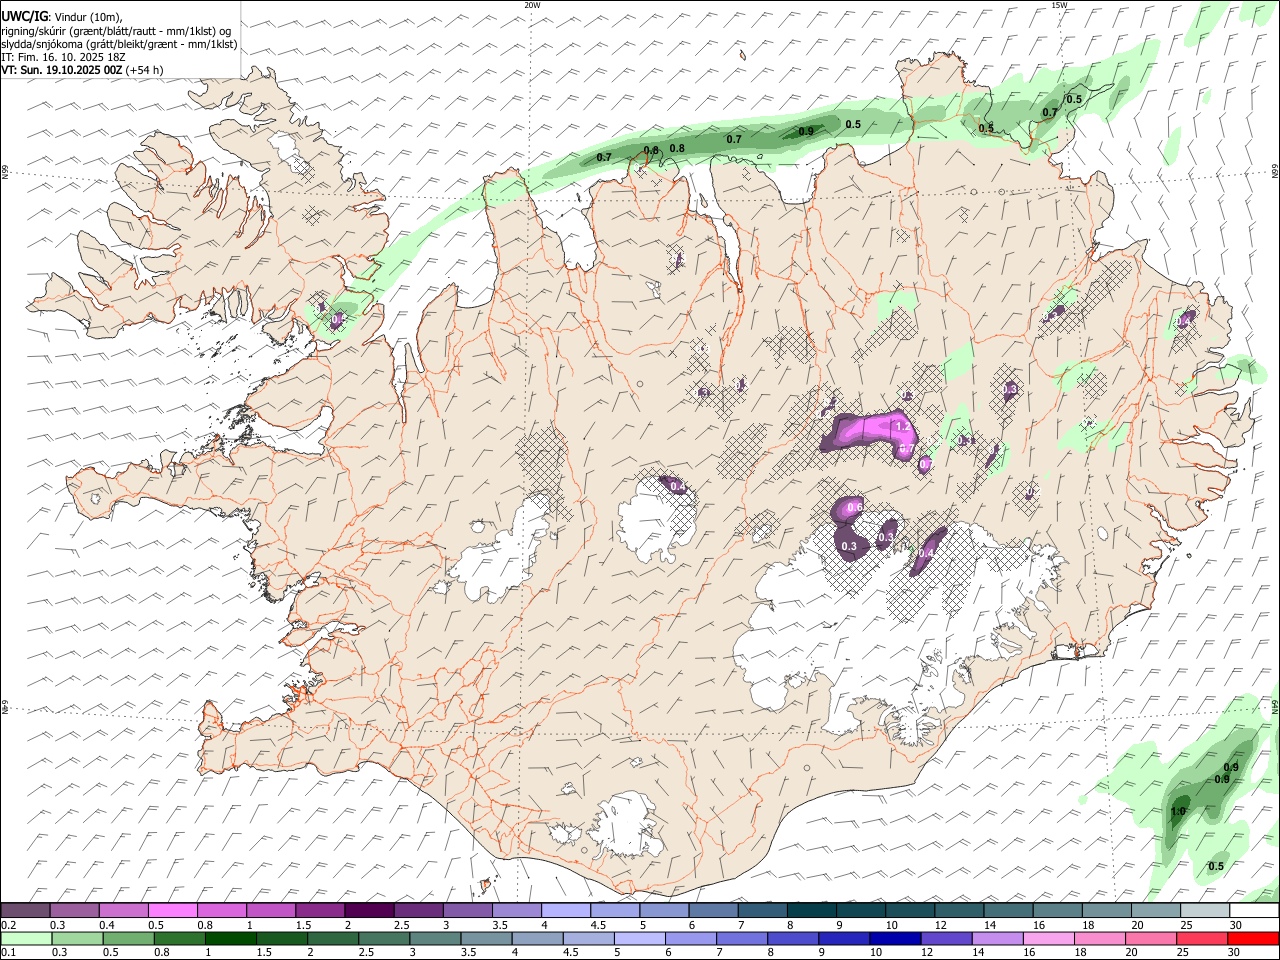
Task: Choose the pale green 0.1 swatch in bottom legend row
Action: [x=26, y=938]
